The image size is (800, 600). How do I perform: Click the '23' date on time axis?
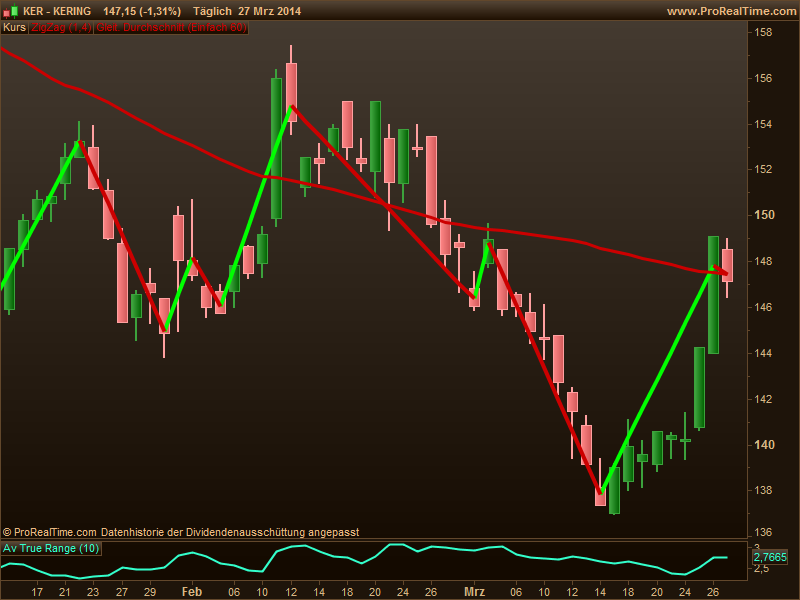pyautogui.click(x=93, y=592)
